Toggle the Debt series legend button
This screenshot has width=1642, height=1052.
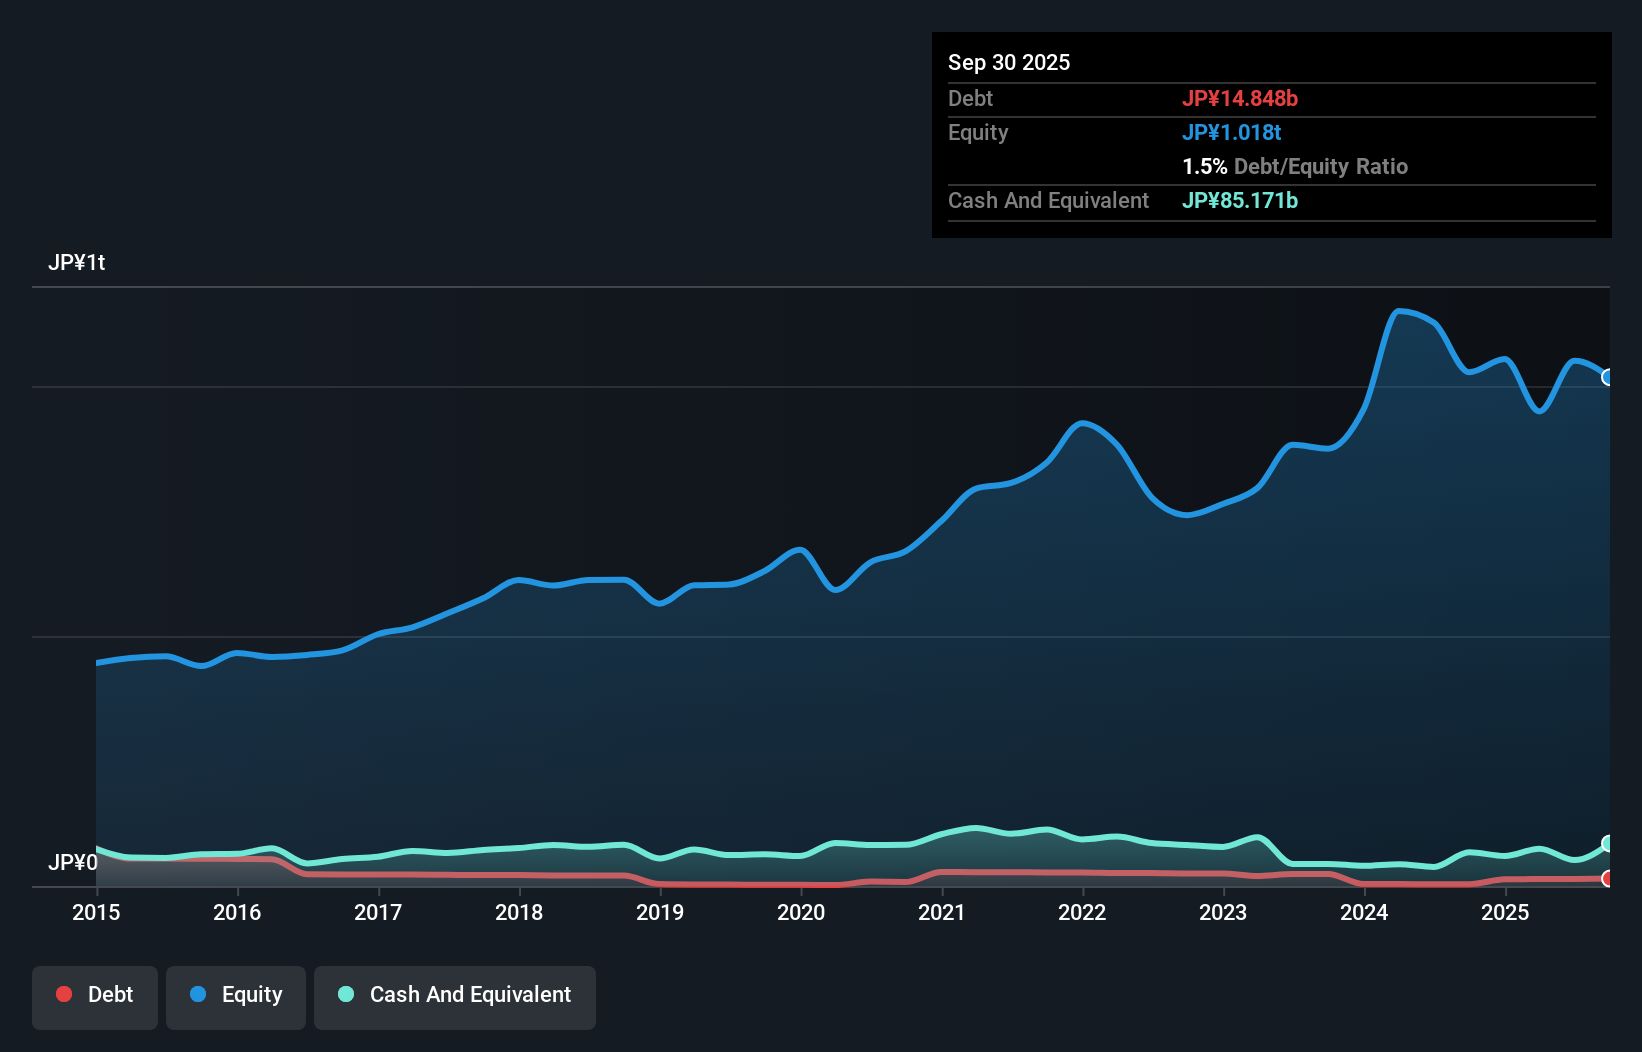[x=95, y=997]
